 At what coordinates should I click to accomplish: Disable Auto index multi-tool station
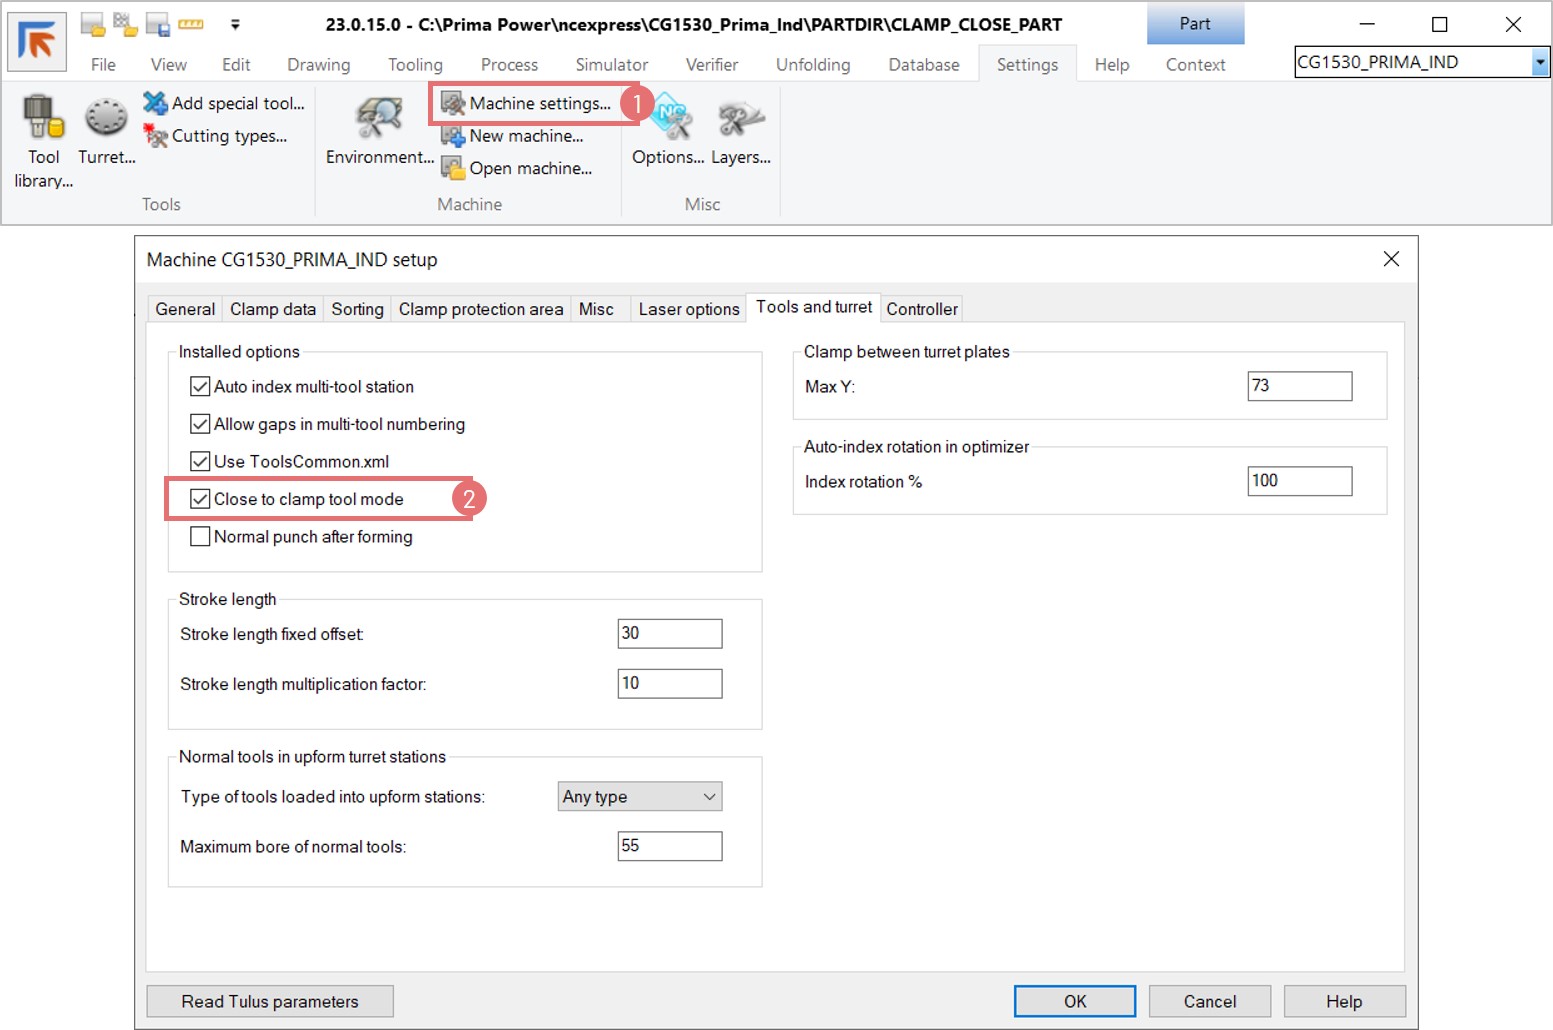pos(200,387)
